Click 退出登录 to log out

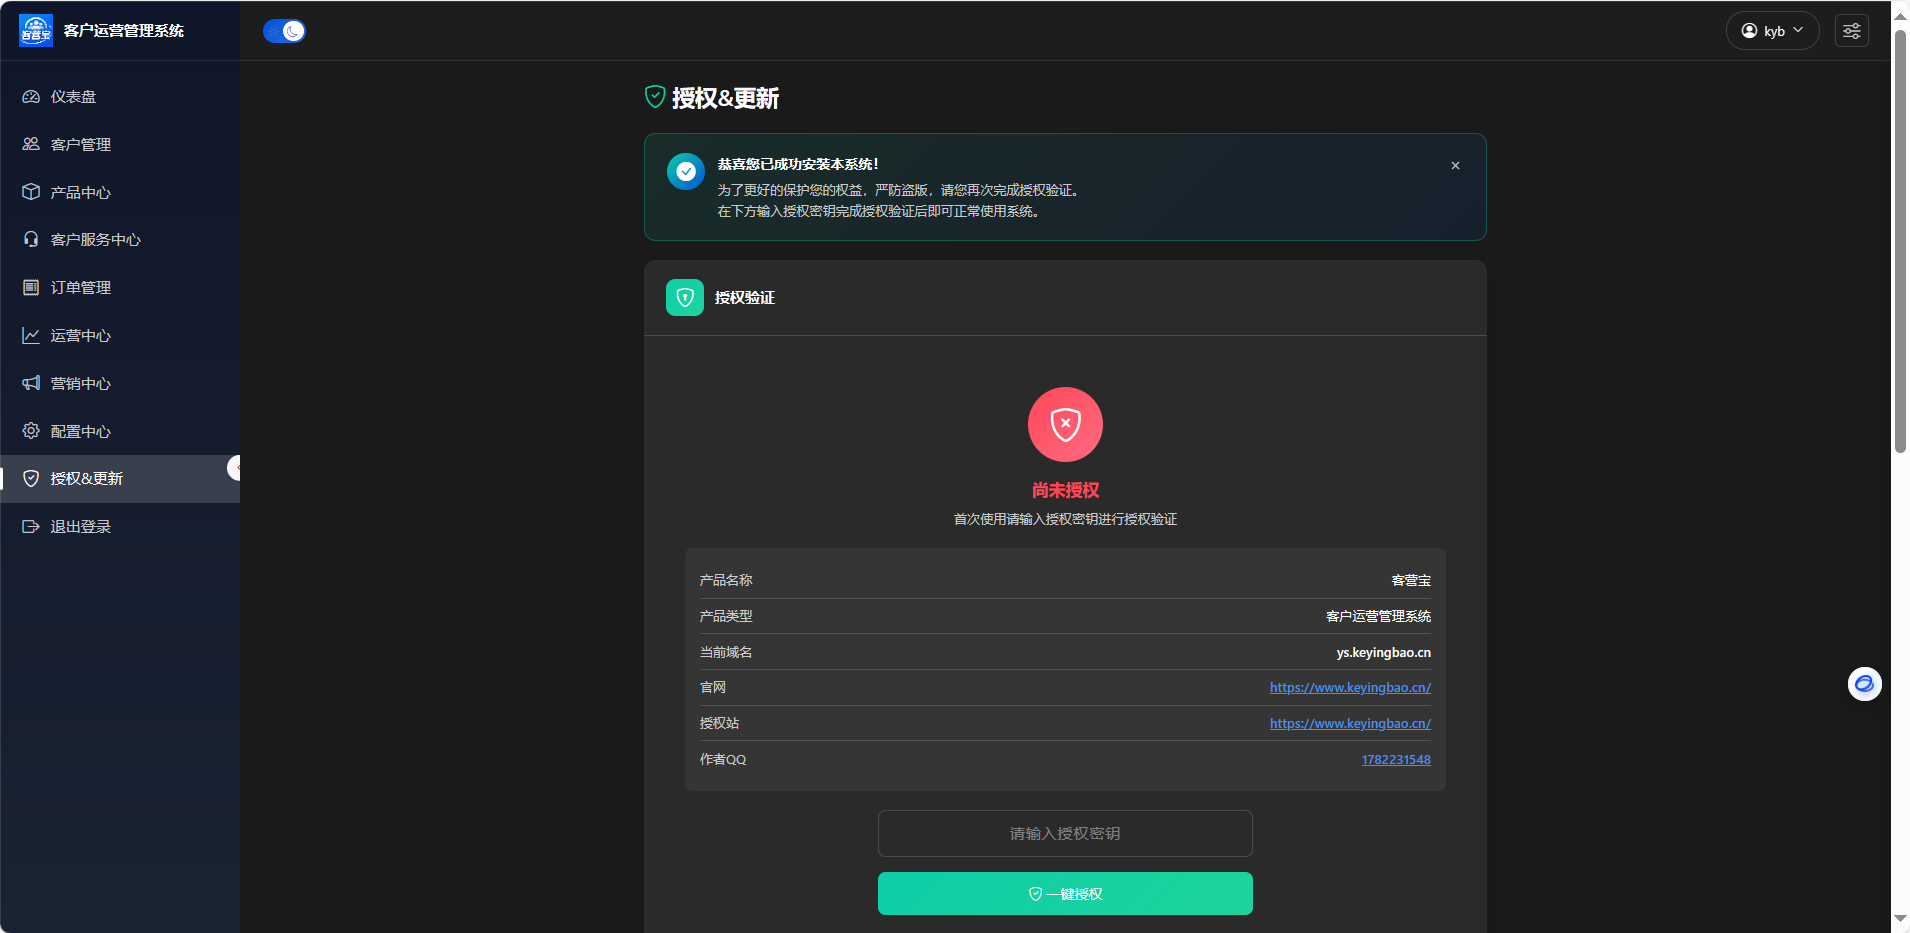(x=120, y=527)
